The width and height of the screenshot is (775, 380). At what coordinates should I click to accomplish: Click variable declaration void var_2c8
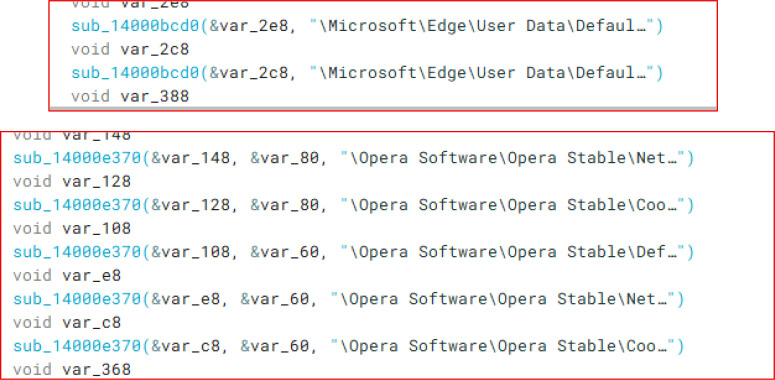[130, 49]
